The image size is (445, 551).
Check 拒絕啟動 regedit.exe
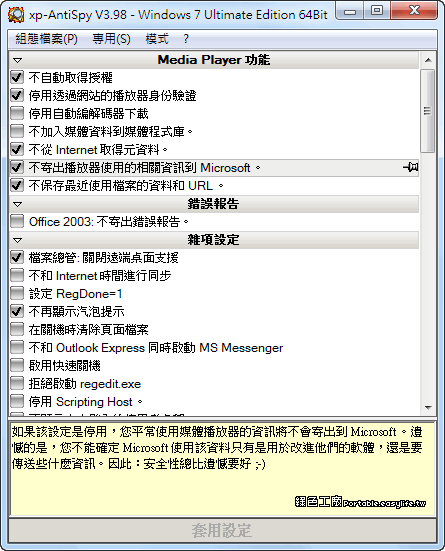point(17,383)
